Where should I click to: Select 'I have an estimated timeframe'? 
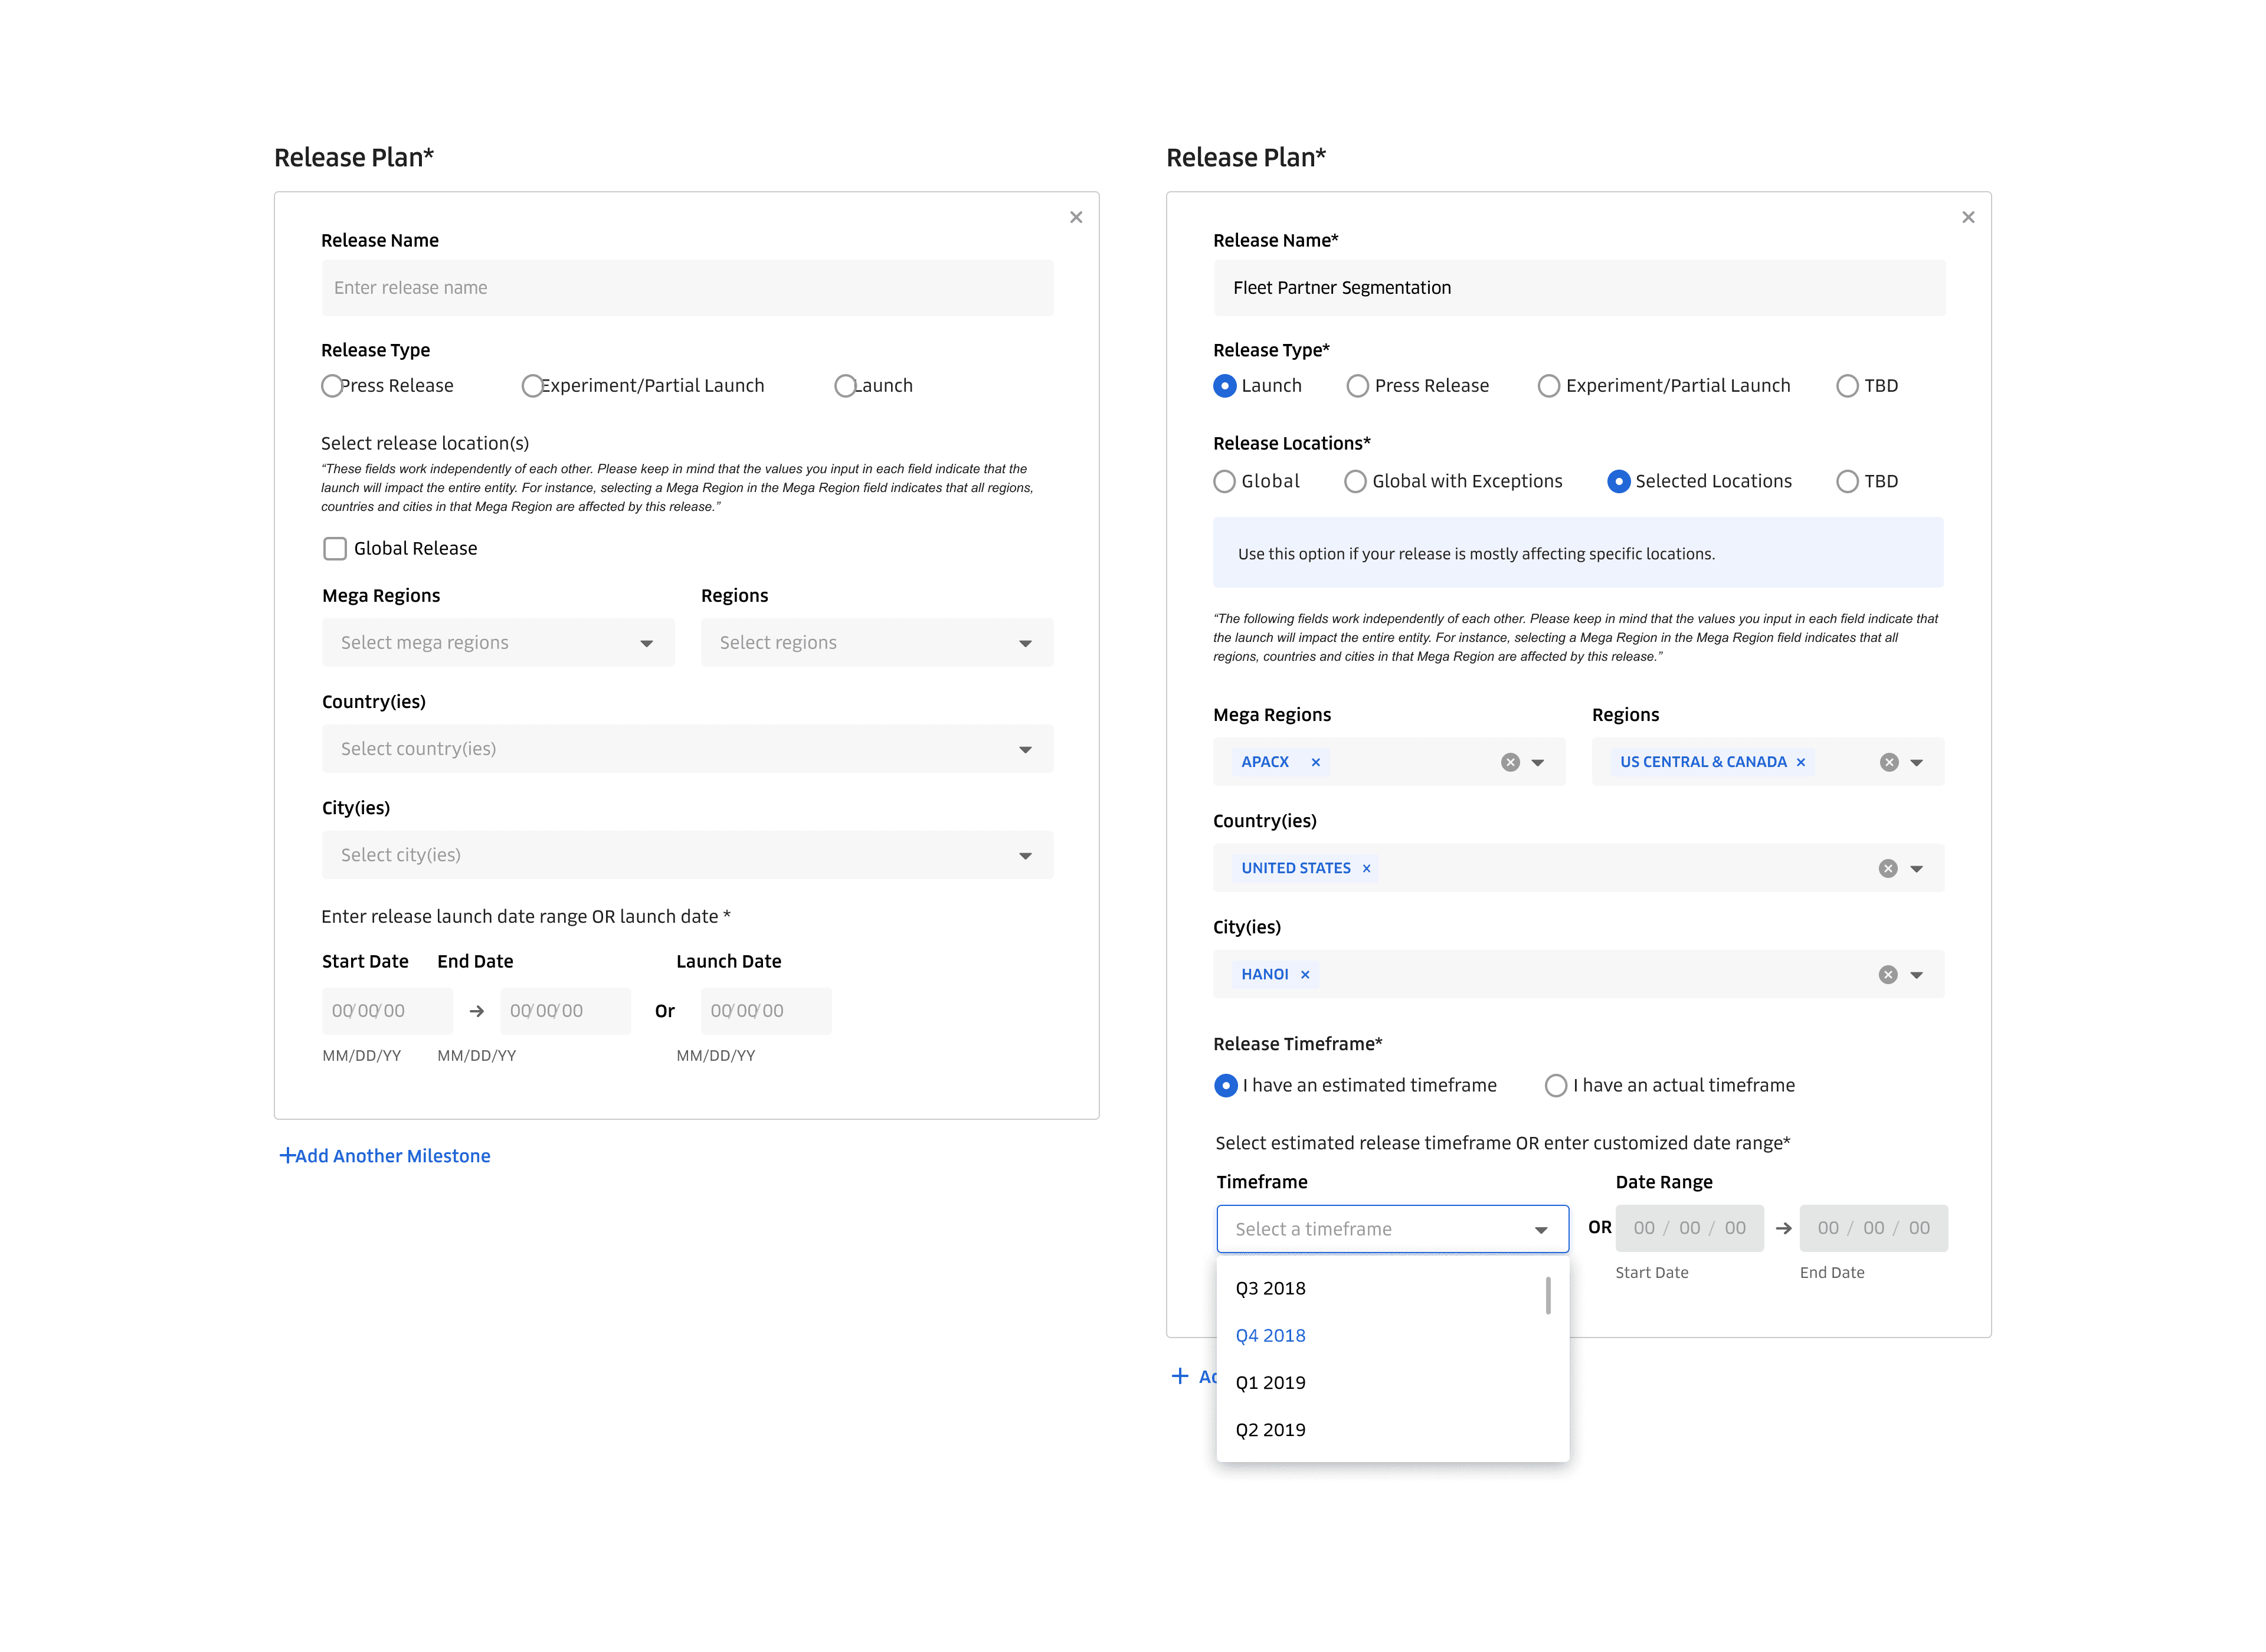[1226, 1085]
